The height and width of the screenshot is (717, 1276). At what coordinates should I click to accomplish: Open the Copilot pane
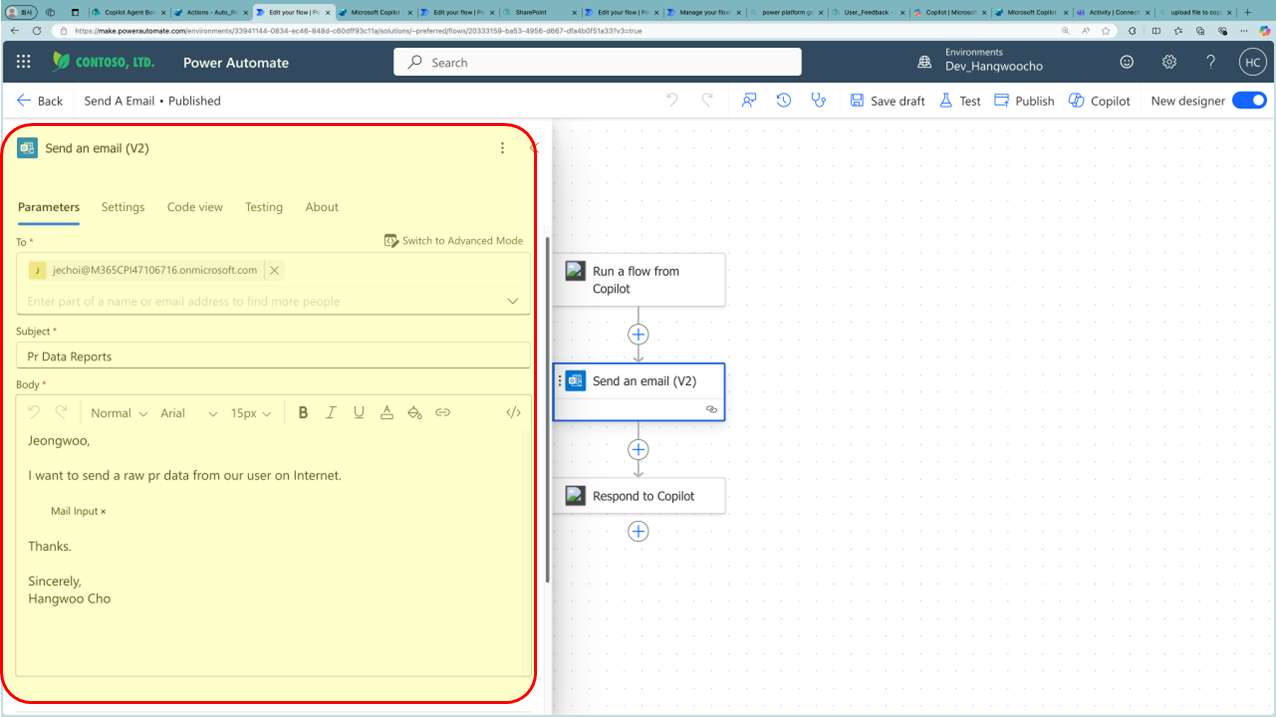coord(1099,101)
